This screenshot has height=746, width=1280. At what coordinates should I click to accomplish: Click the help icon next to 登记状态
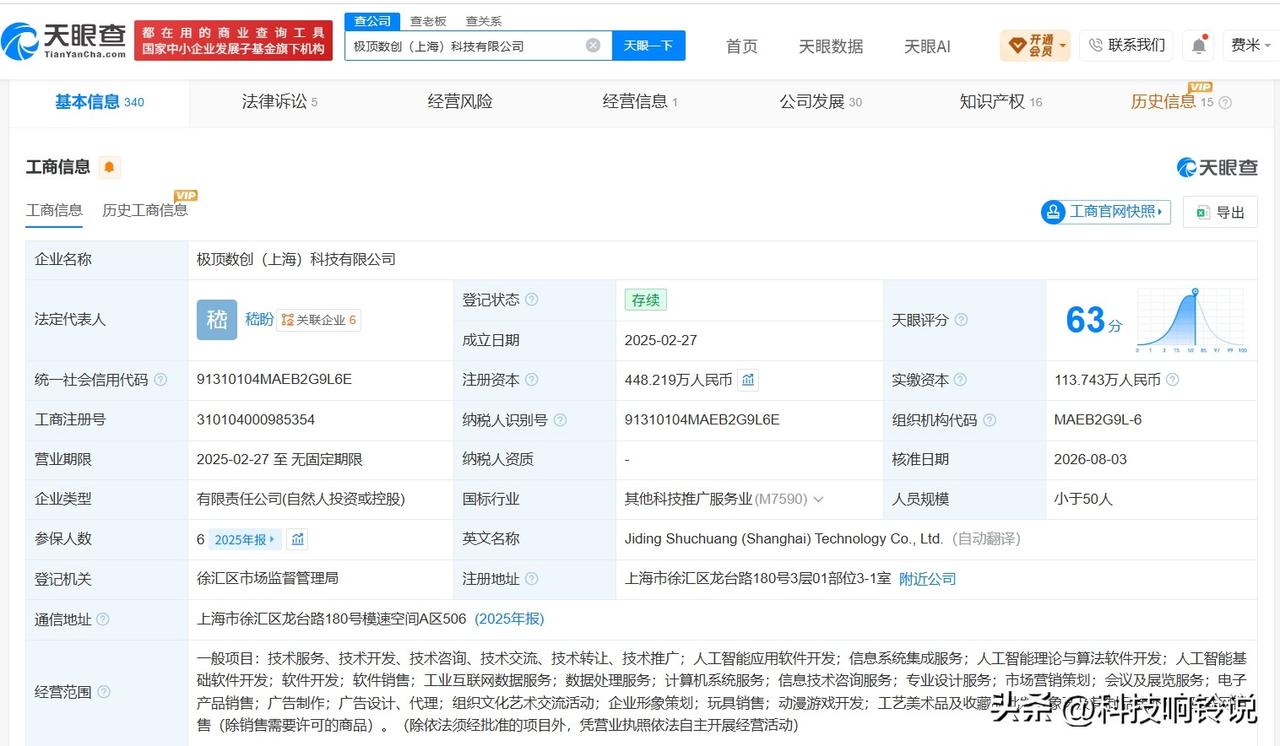(532, 300)
